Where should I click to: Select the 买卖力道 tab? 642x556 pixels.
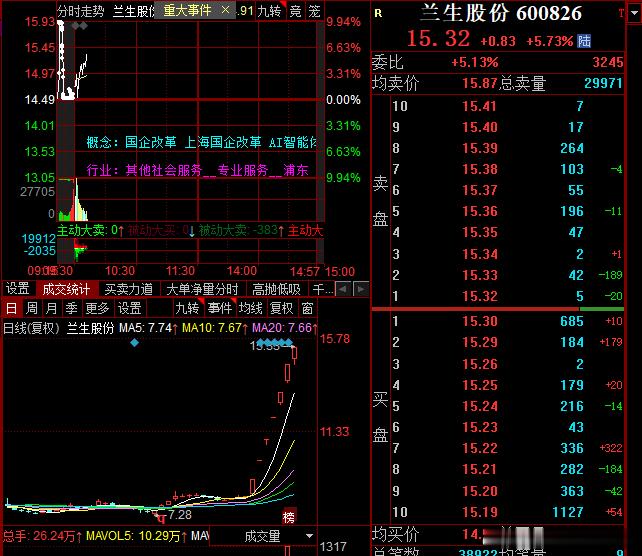pyautogui.click(x=129, y=289)
